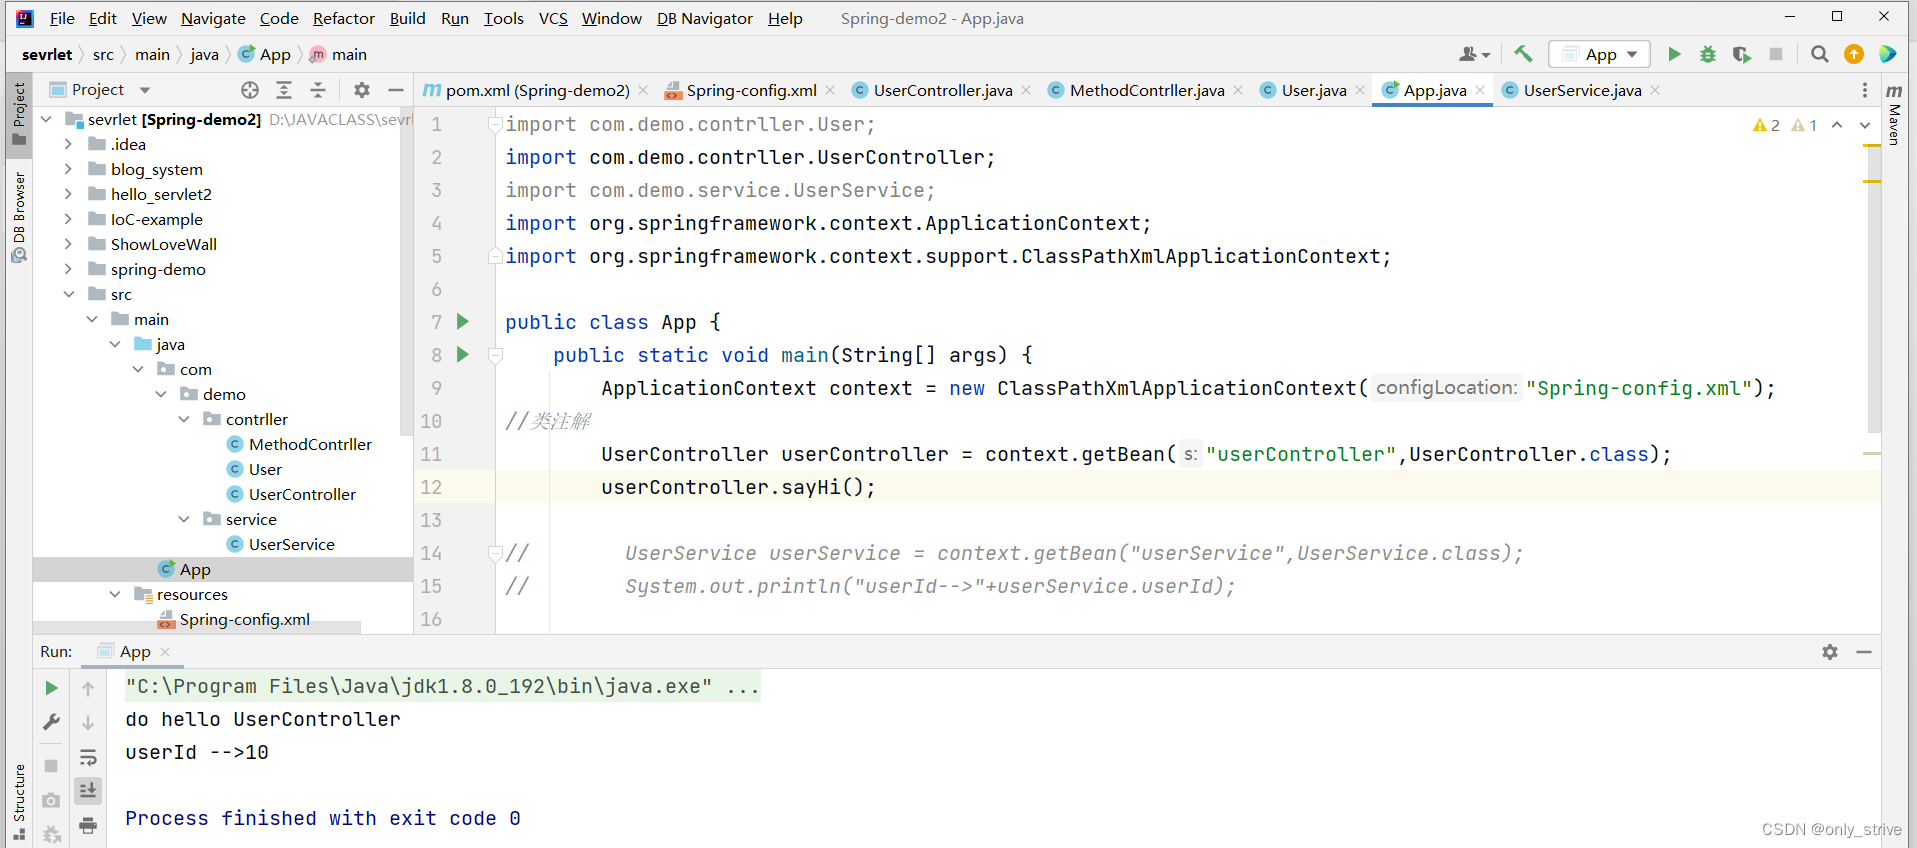
Task: Expand the .idea folder
Action: point(68,144)
